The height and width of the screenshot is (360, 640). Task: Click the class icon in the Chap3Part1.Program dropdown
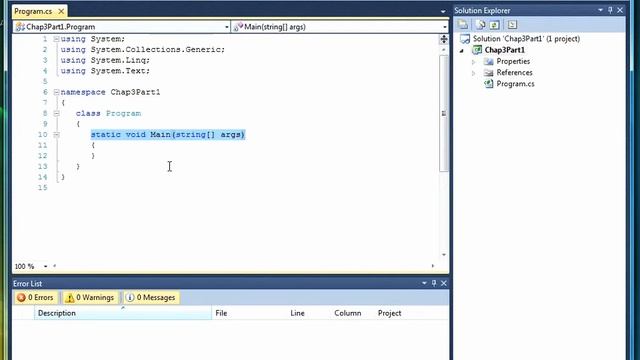(x=20, y=27)
